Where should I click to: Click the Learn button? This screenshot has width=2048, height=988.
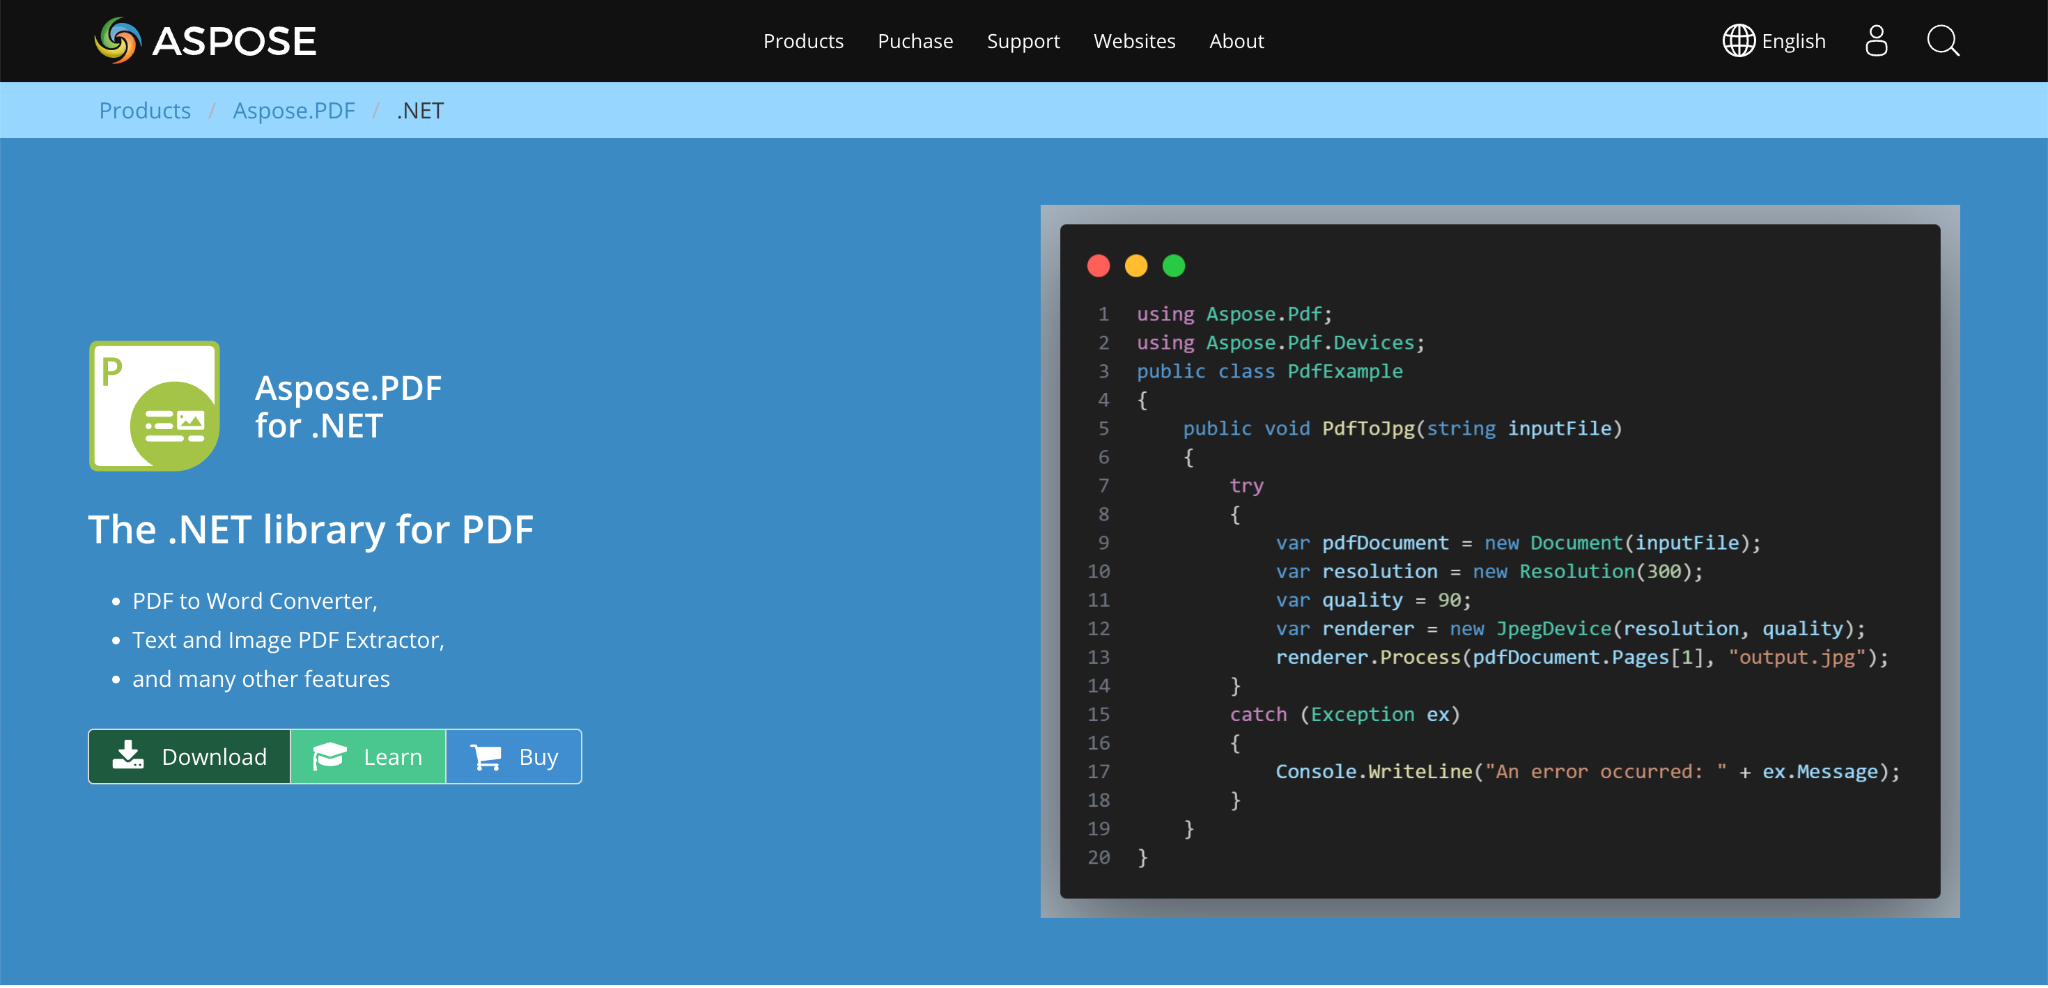[368, 757]
